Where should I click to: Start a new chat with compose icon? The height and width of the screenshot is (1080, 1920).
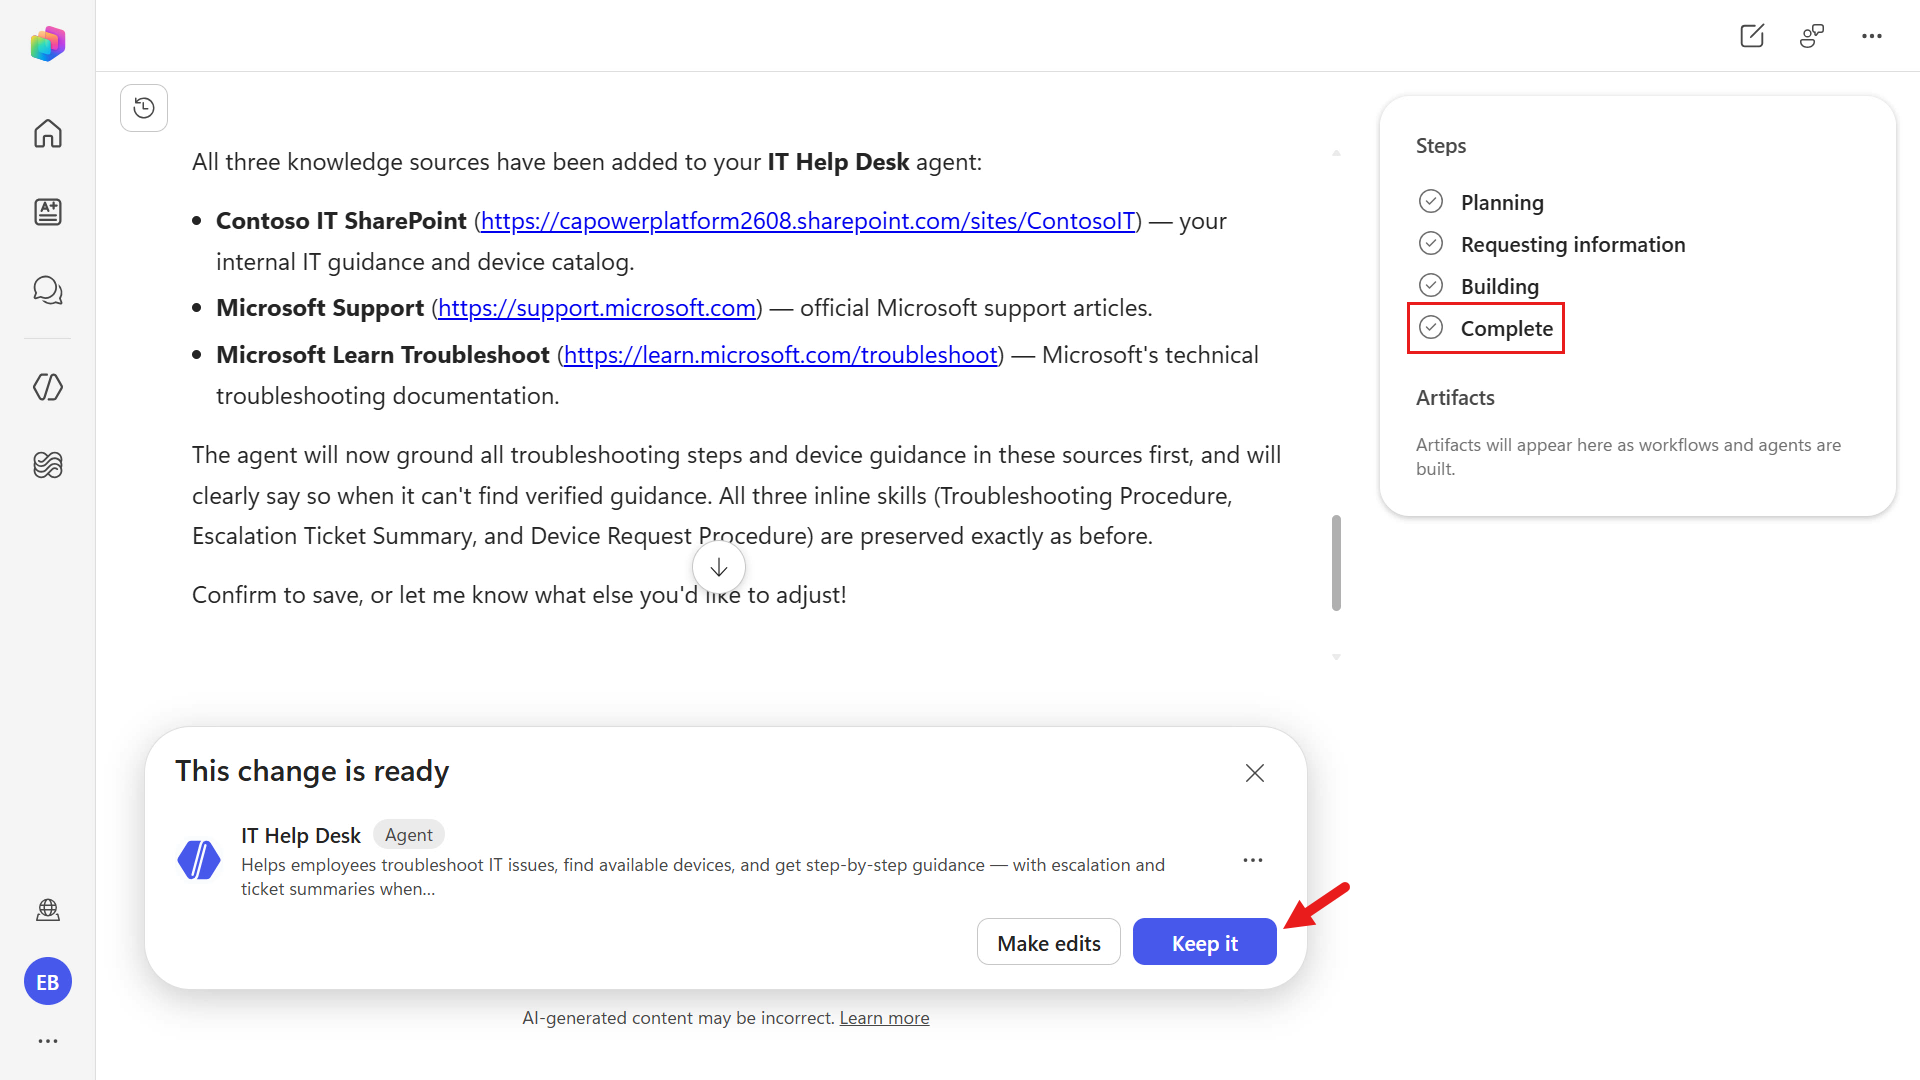click(1752, 36)
